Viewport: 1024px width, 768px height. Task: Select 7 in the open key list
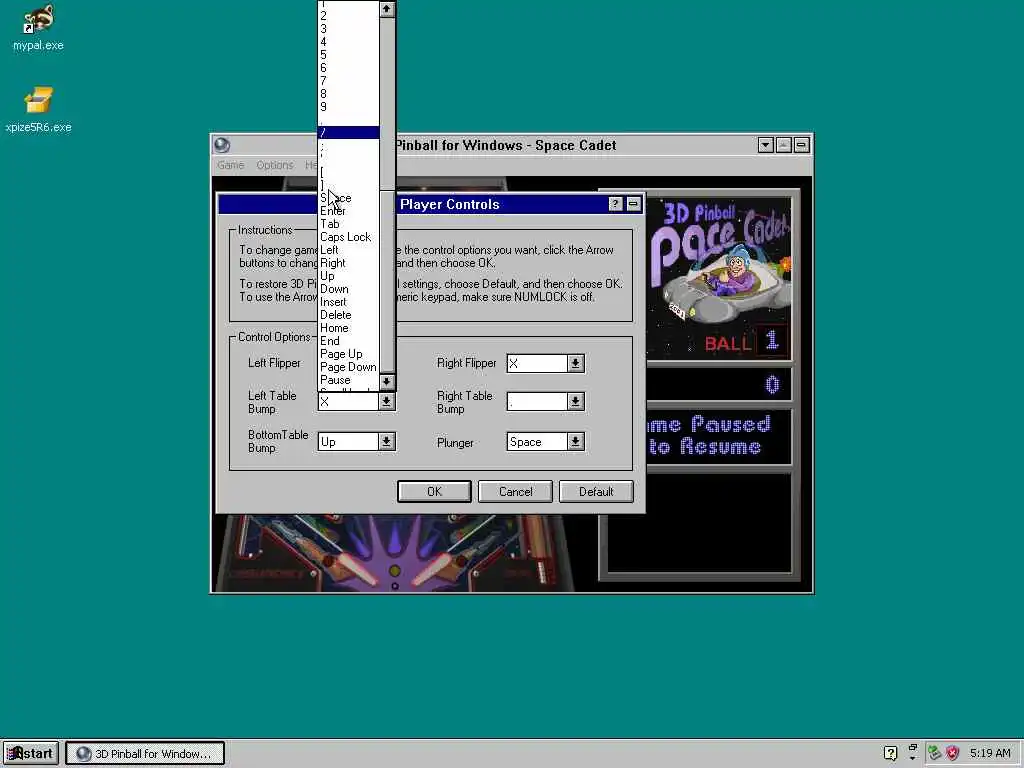(x=348, y=81)
